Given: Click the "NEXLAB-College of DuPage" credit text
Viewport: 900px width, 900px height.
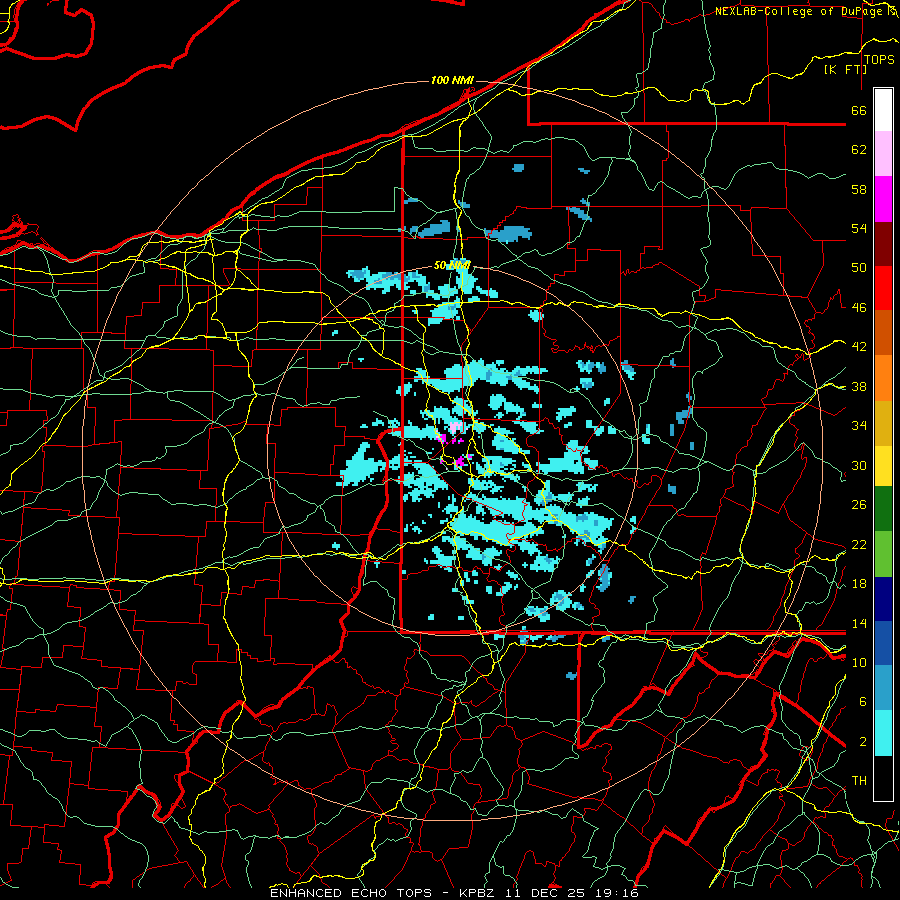Looking at the screenshot, I should click(x=800, y=11).
